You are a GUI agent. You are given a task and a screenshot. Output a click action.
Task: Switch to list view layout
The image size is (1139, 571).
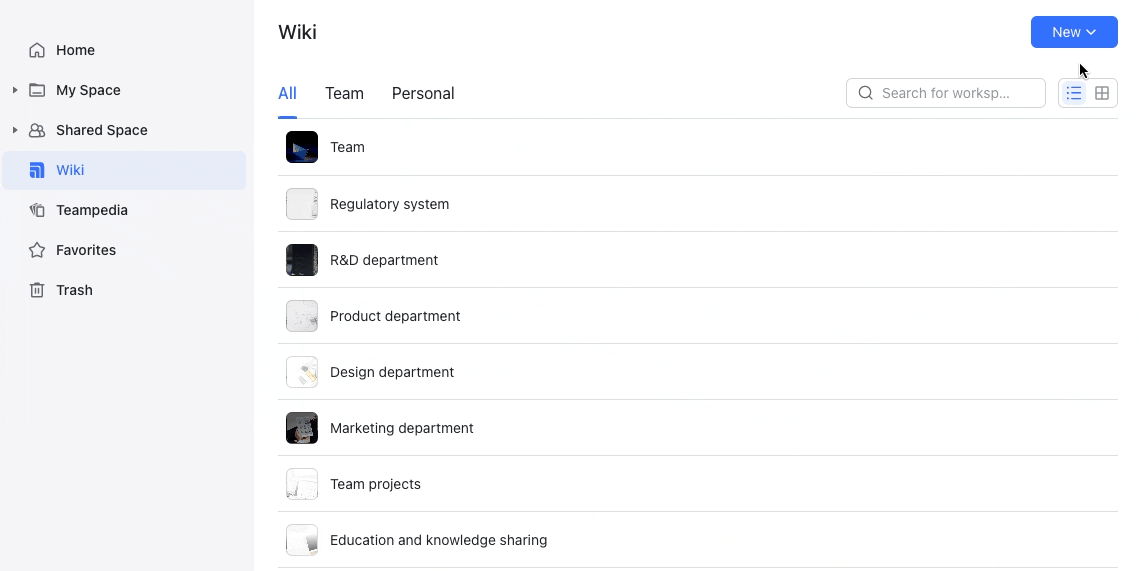1074,93
